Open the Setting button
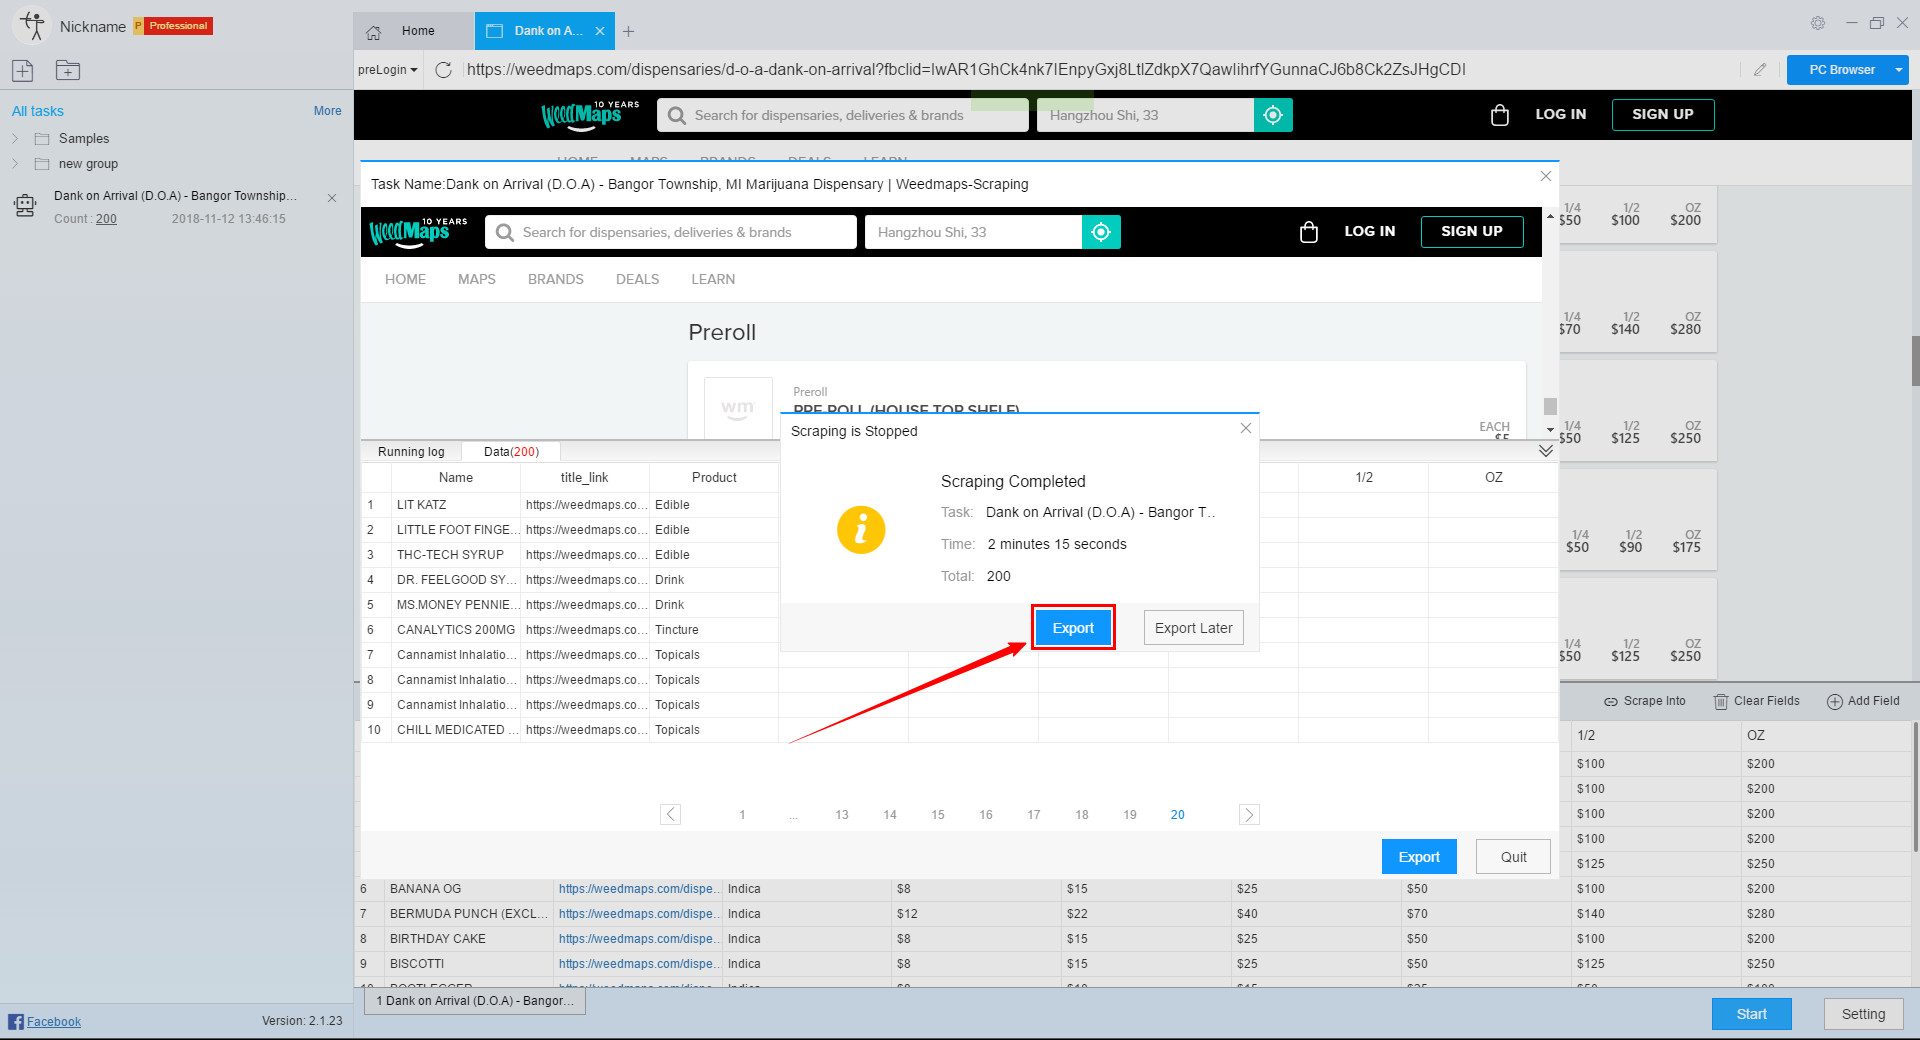The image size is (1920, 1040). point(1863,1014)
